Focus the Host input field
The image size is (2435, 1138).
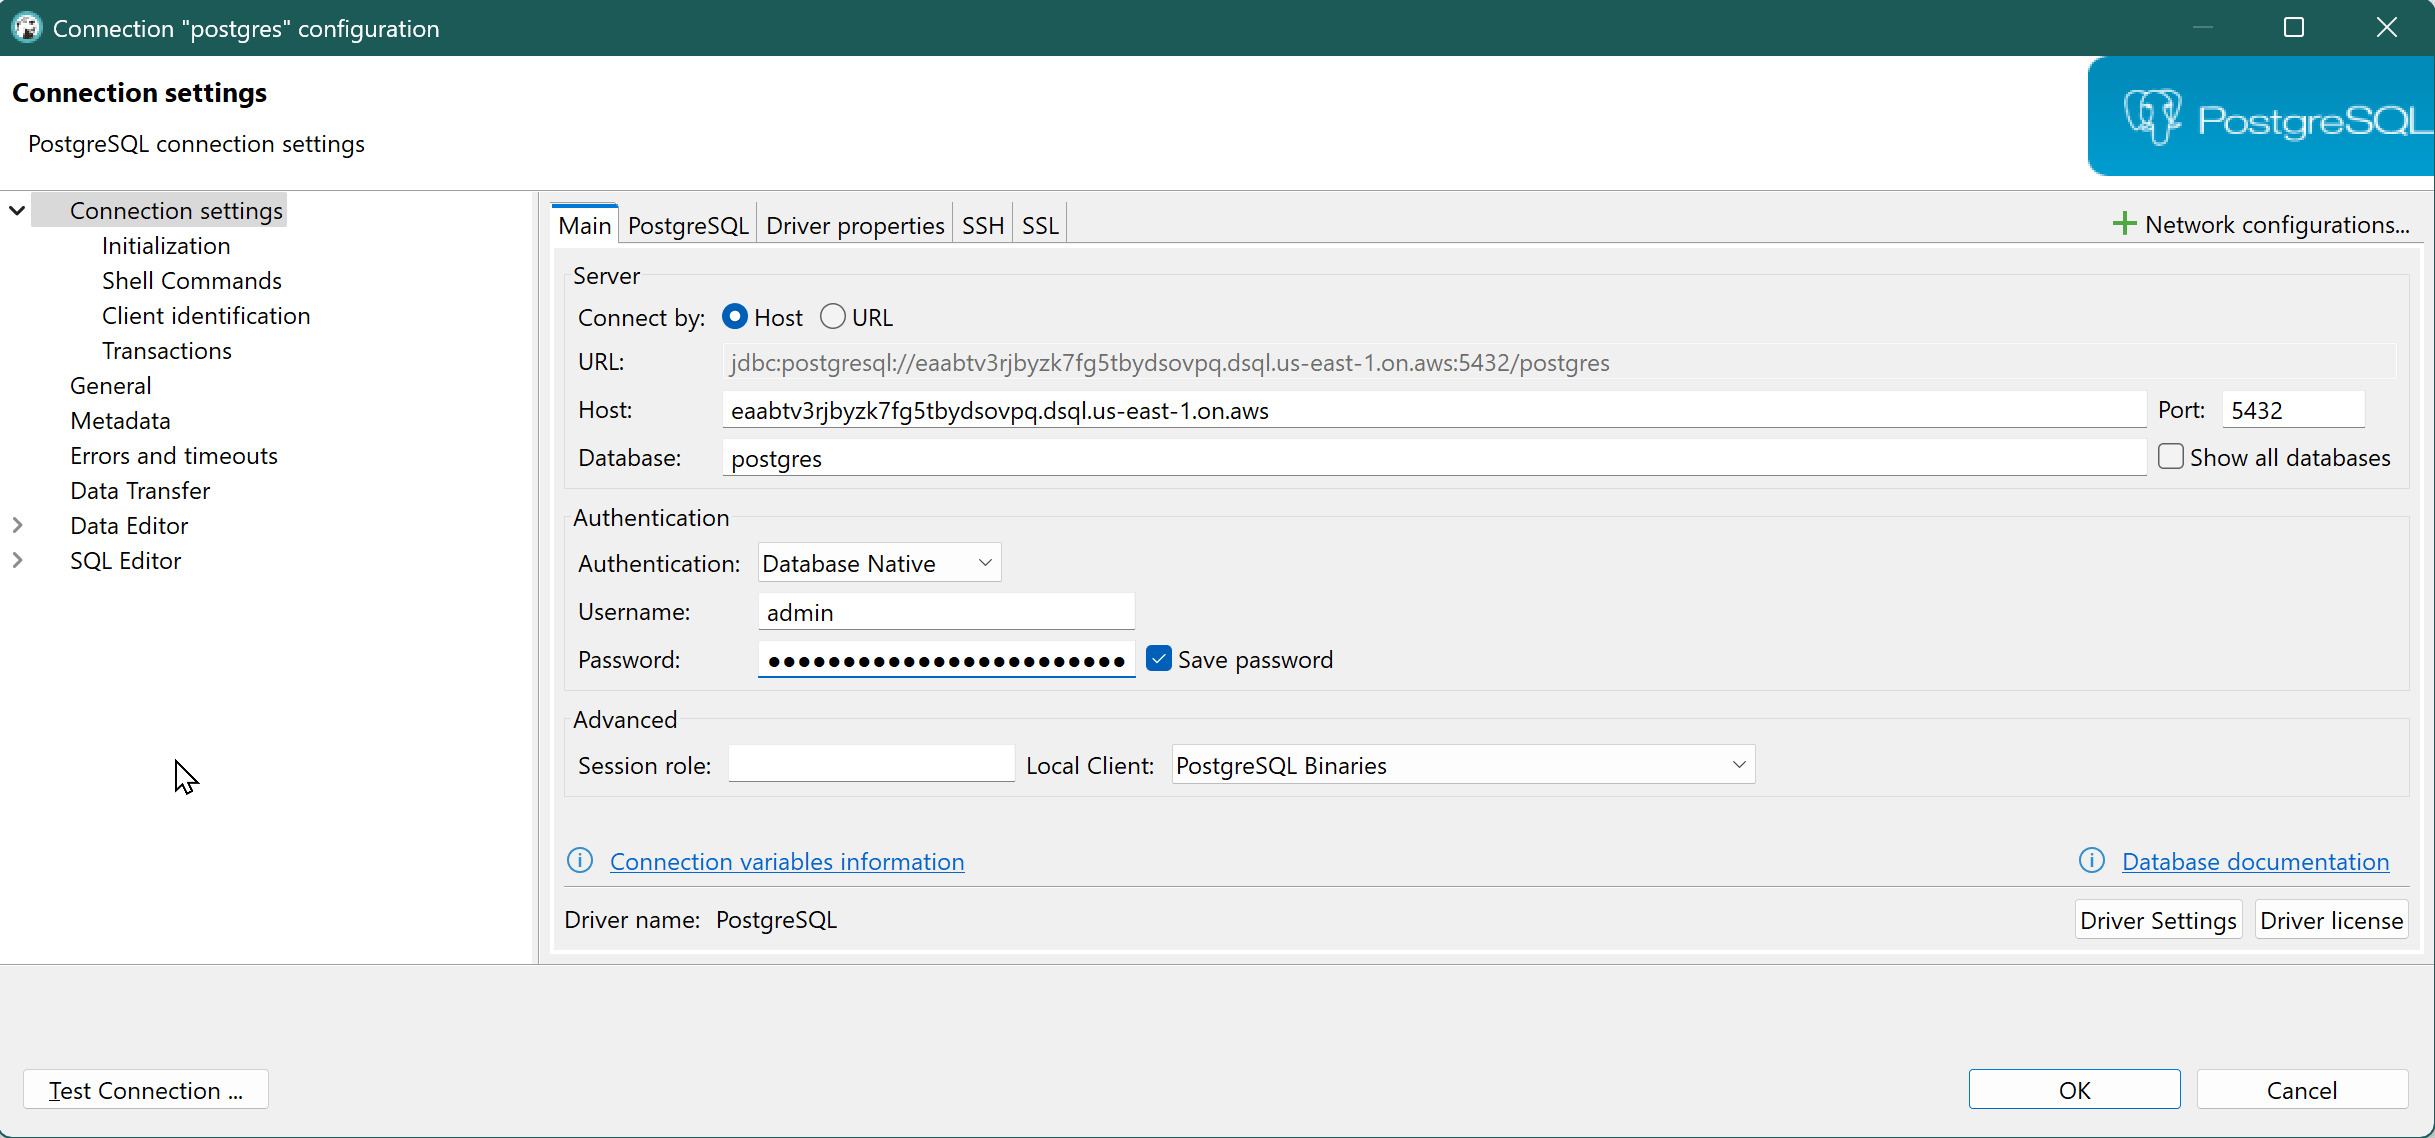click(x=1433, y=410)
